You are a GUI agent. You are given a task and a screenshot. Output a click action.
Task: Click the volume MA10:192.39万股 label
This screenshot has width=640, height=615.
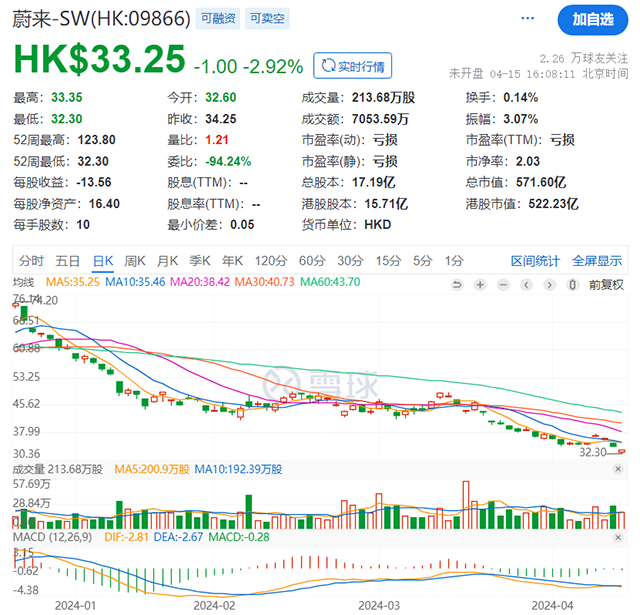pos(238,469)
